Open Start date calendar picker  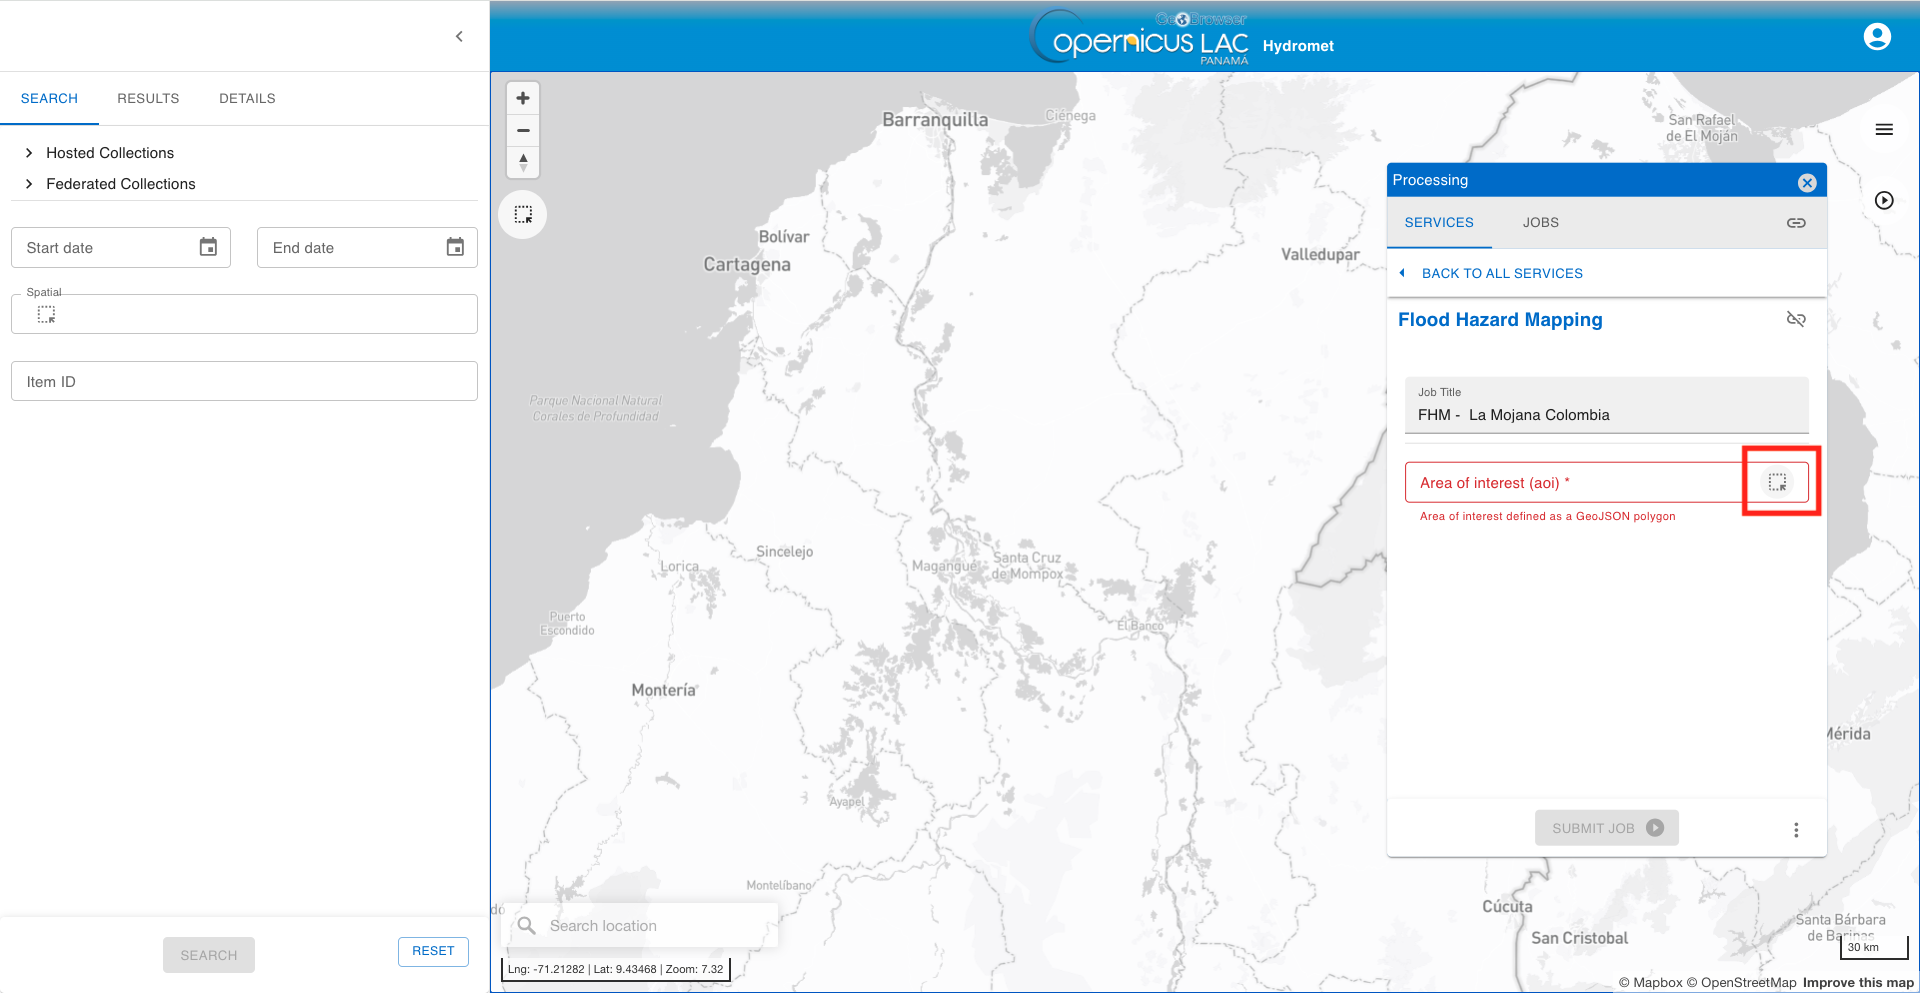tap(208, 247)
